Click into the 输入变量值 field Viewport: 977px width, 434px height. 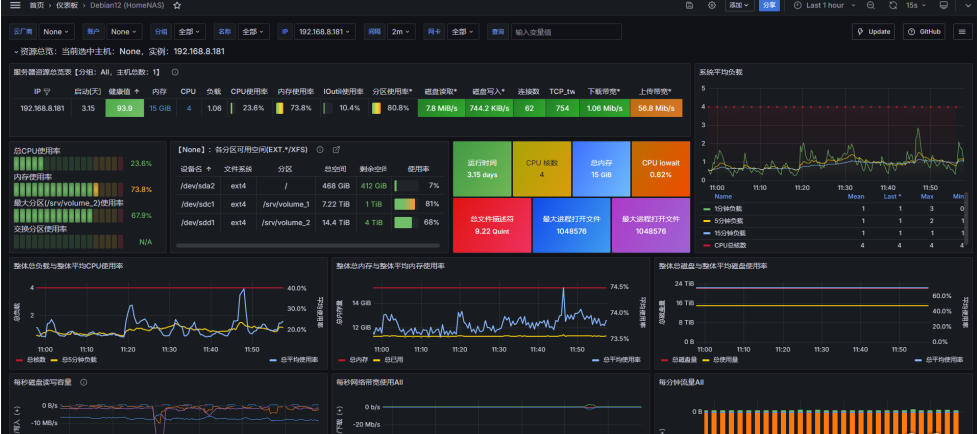(566, 32)
